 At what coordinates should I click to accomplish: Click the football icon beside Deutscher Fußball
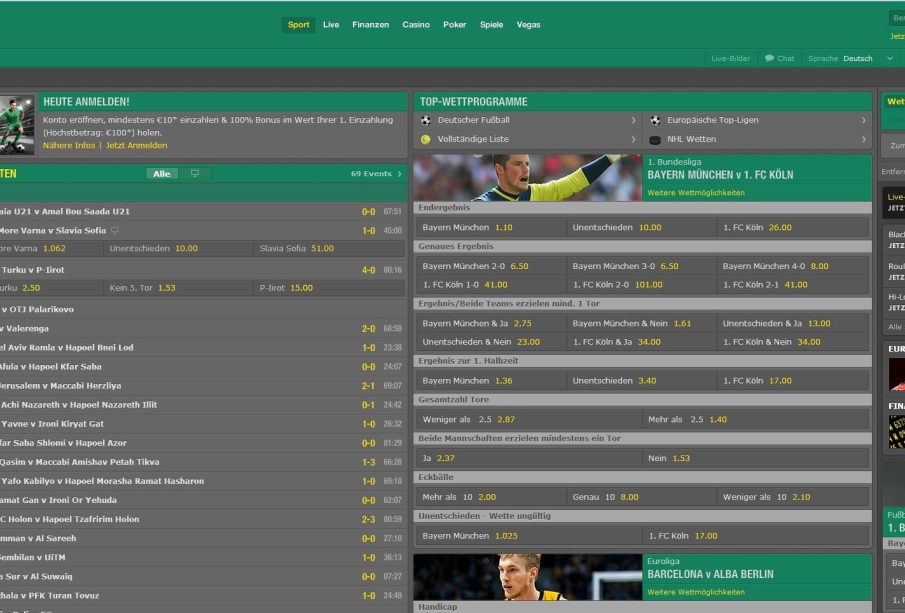[x=426, y=120]
